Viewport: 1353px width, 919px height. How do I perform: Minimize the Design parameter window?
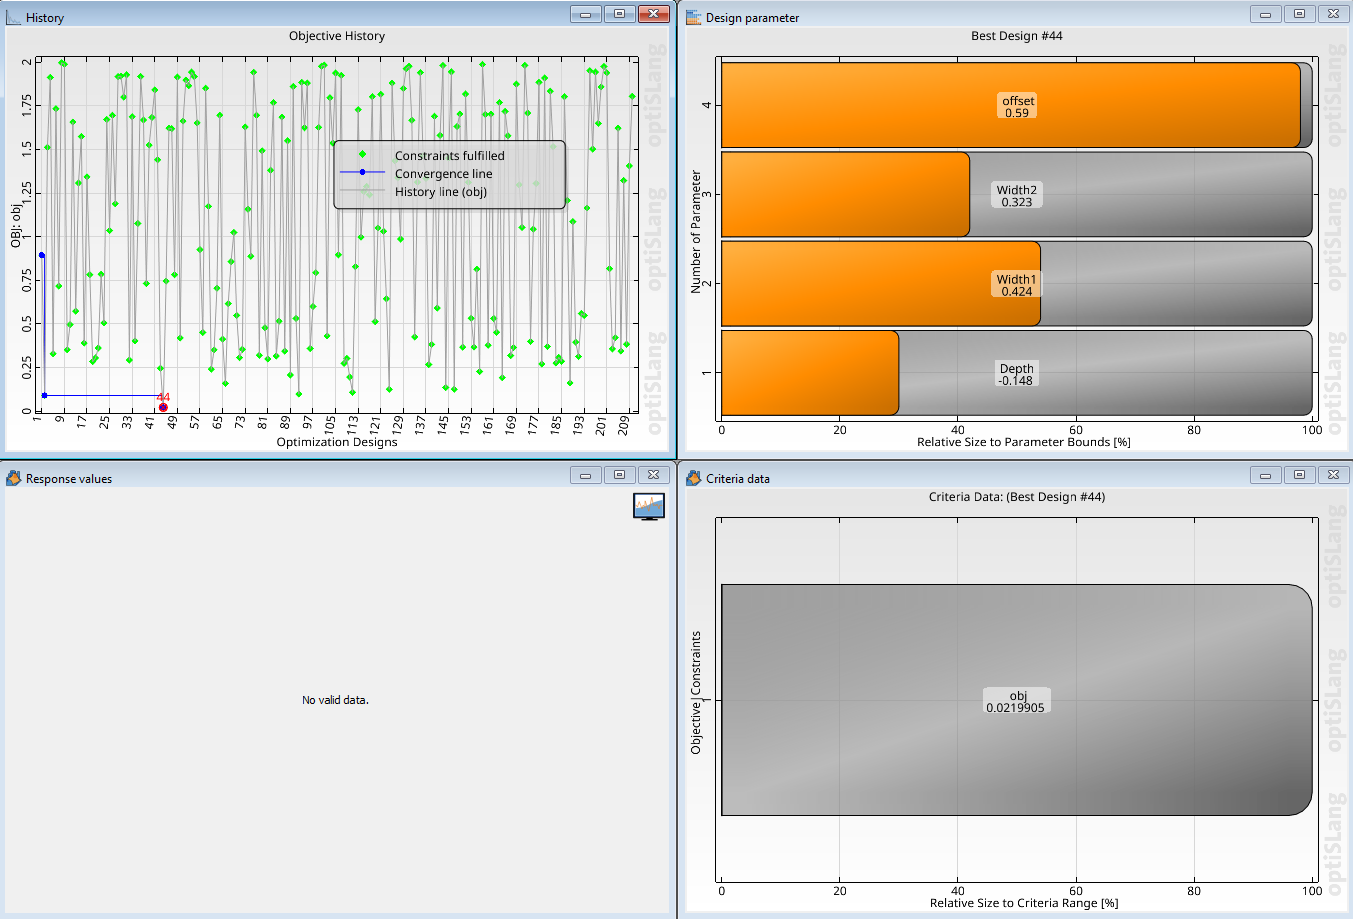pyautogui.click(x=1265, y=14)
